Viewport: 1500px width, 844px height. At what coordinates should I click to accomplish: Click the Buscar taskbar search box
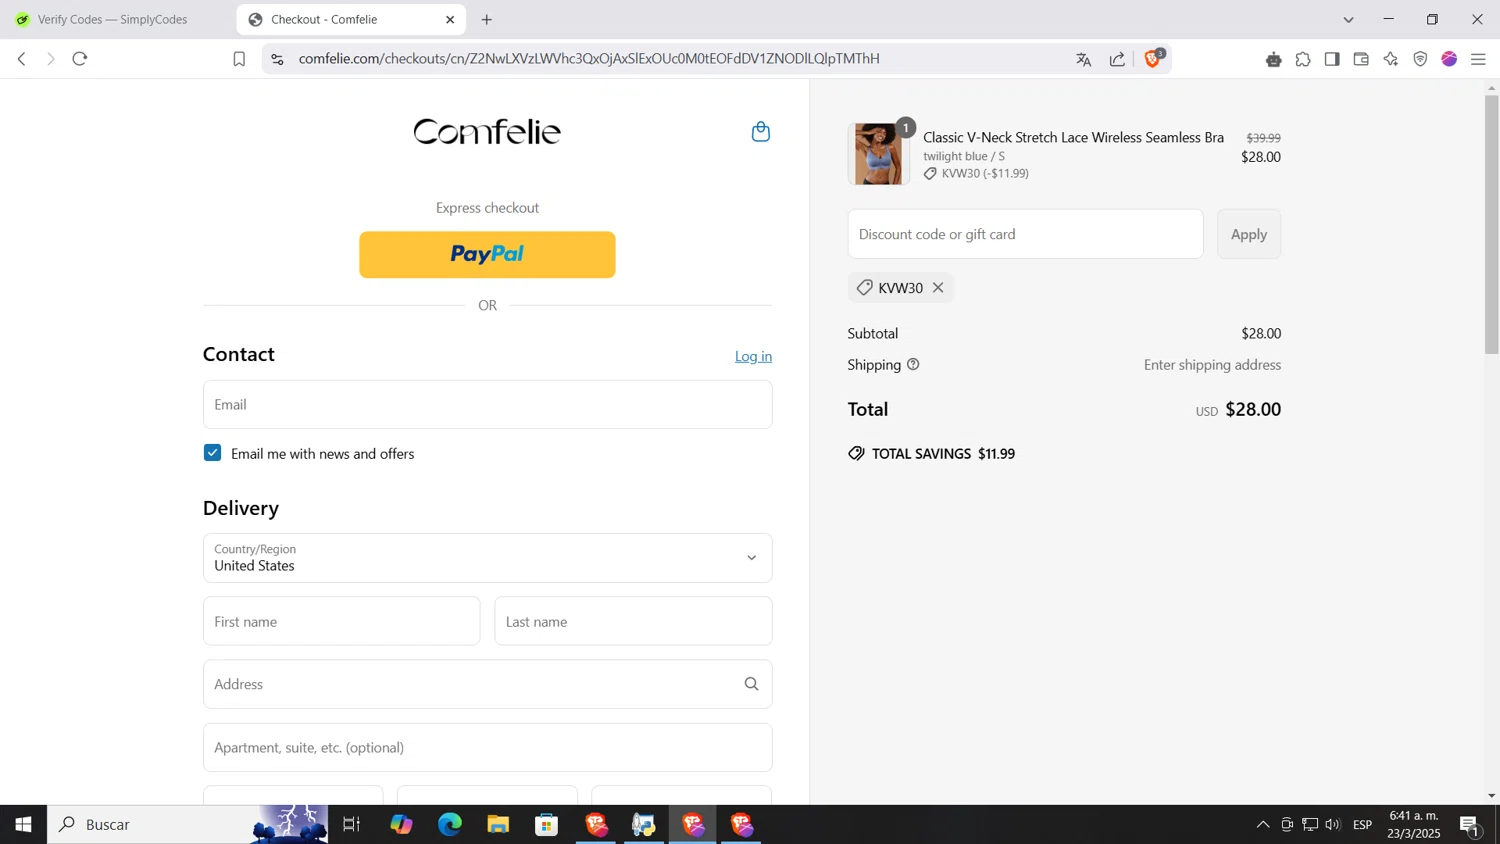[188, 825]
